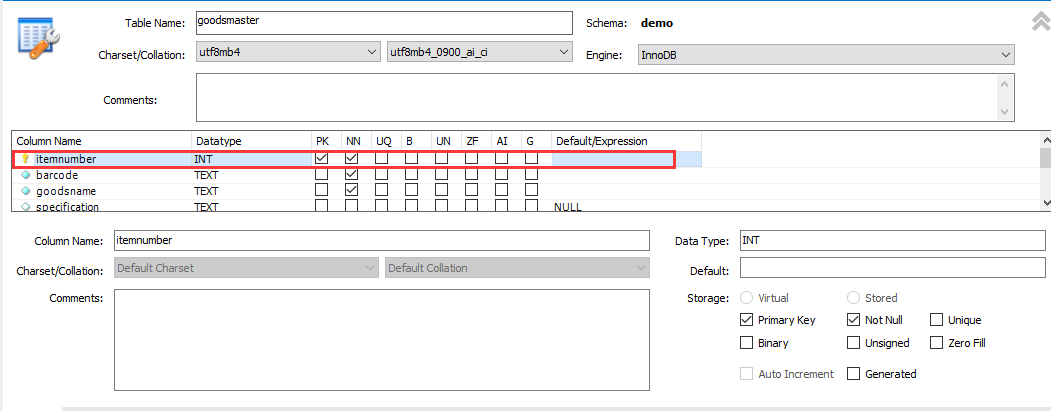Click the Column Name grid header
The image size is (1051, 411).
tap(49, 141)
